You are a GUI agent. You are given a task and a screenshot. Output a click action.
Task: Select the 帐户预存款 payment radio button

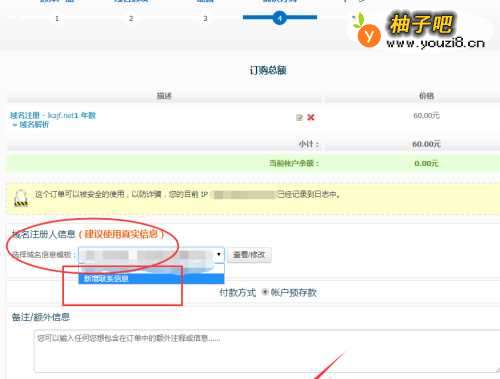(265, 292)
